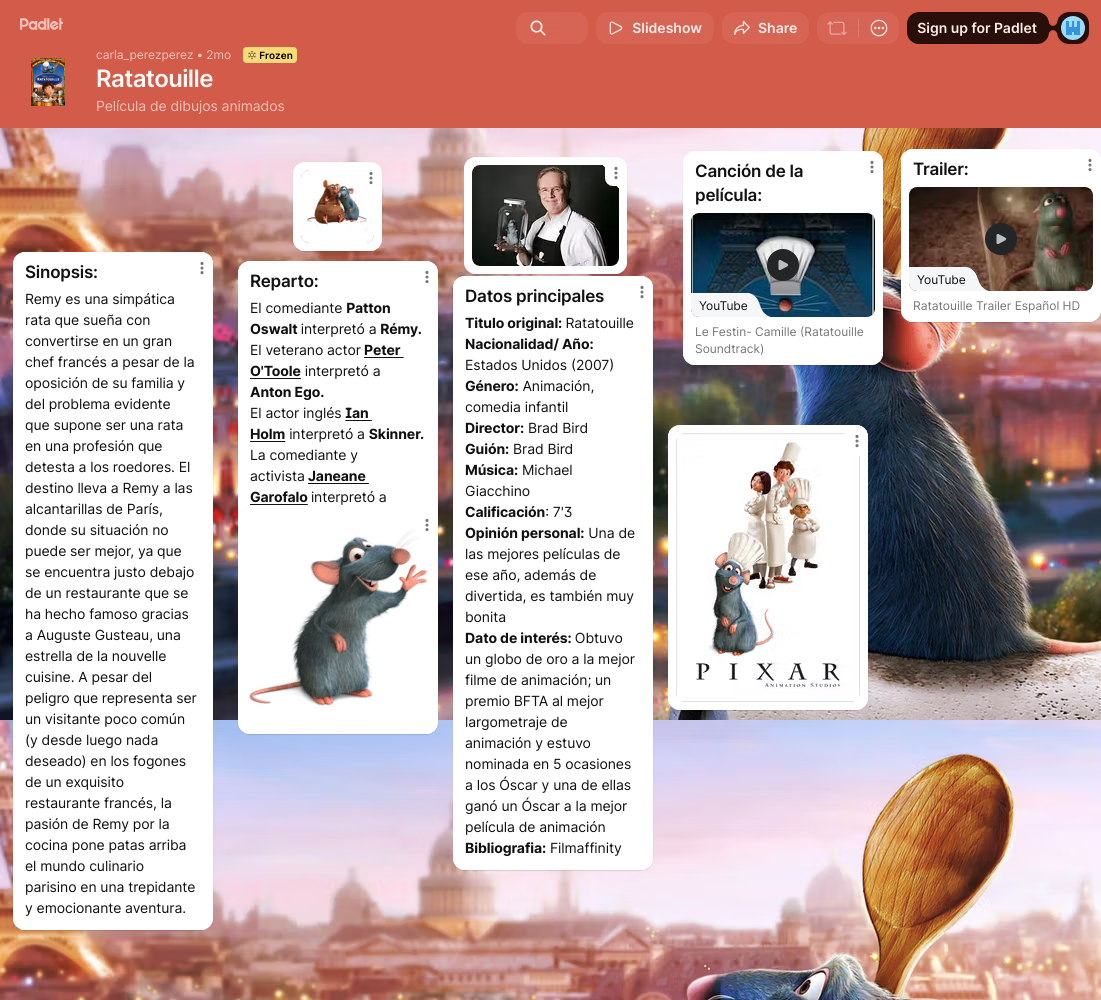Screen dimensions: 1101x1000
Task: Open the Share options
Action: [765, 28]
